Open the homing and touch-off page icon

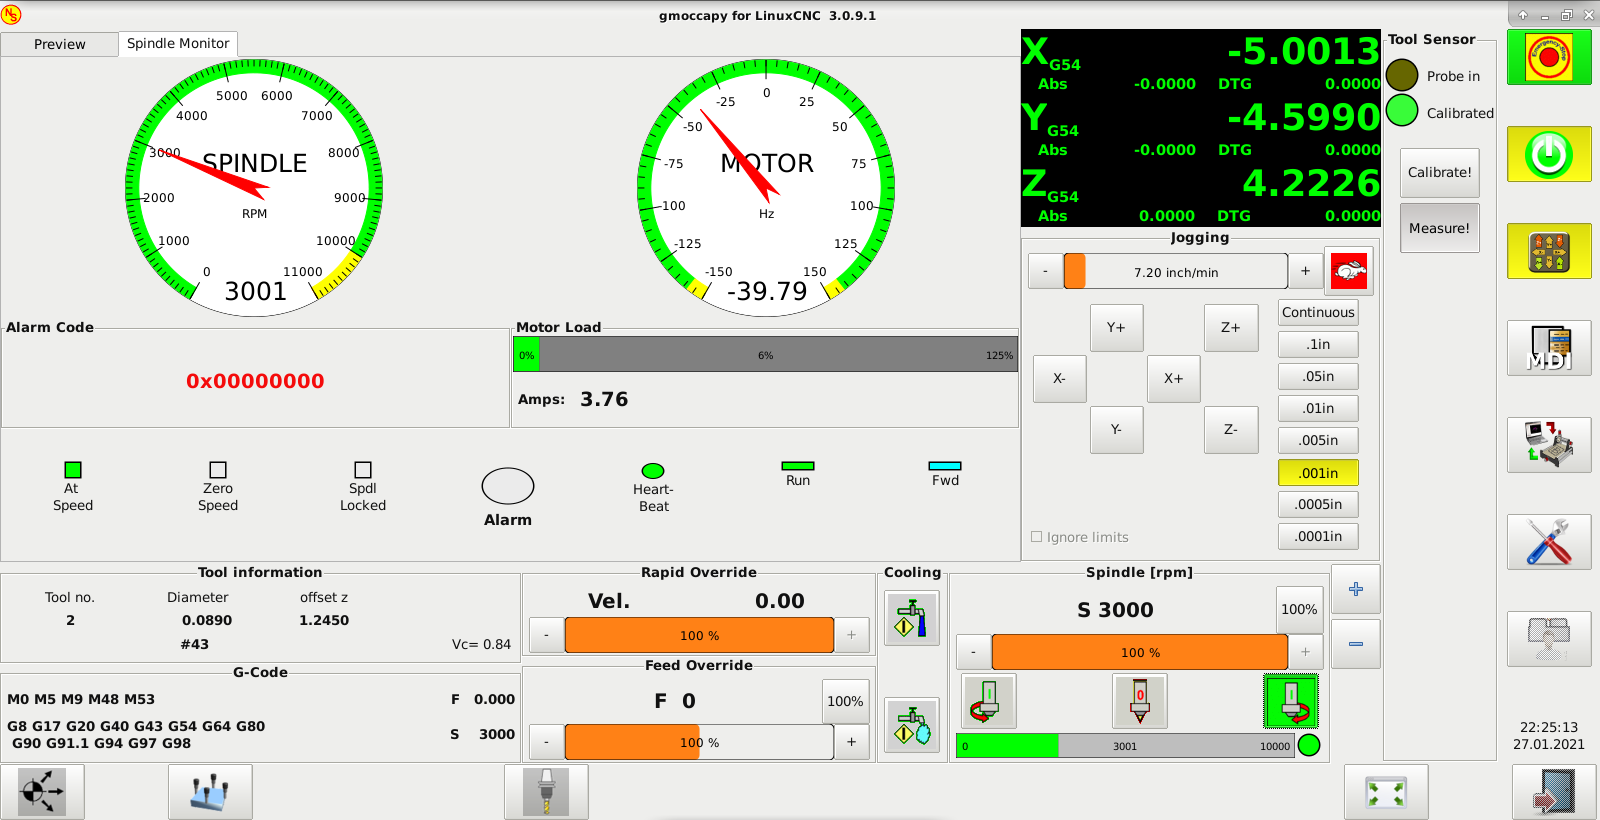pyautogui.click(x=1549, y=251)
